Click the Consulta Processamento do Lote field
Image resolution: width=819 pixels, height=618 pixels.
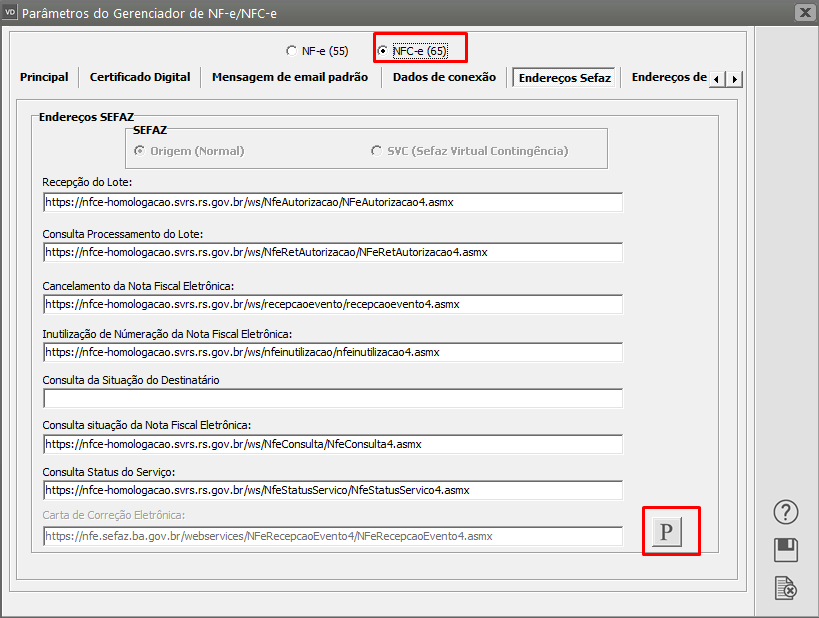tap(333, 252)
